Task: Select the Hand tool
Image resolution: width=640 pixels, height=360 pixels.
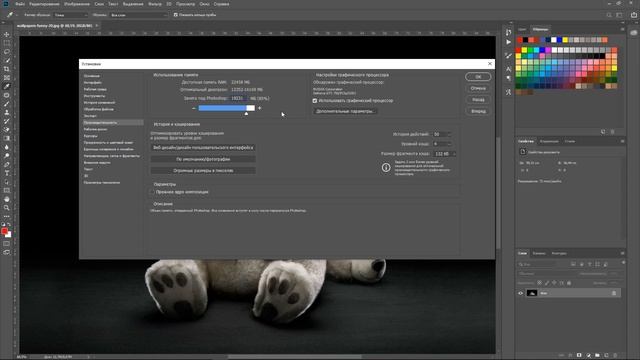Action: point(7,199)
